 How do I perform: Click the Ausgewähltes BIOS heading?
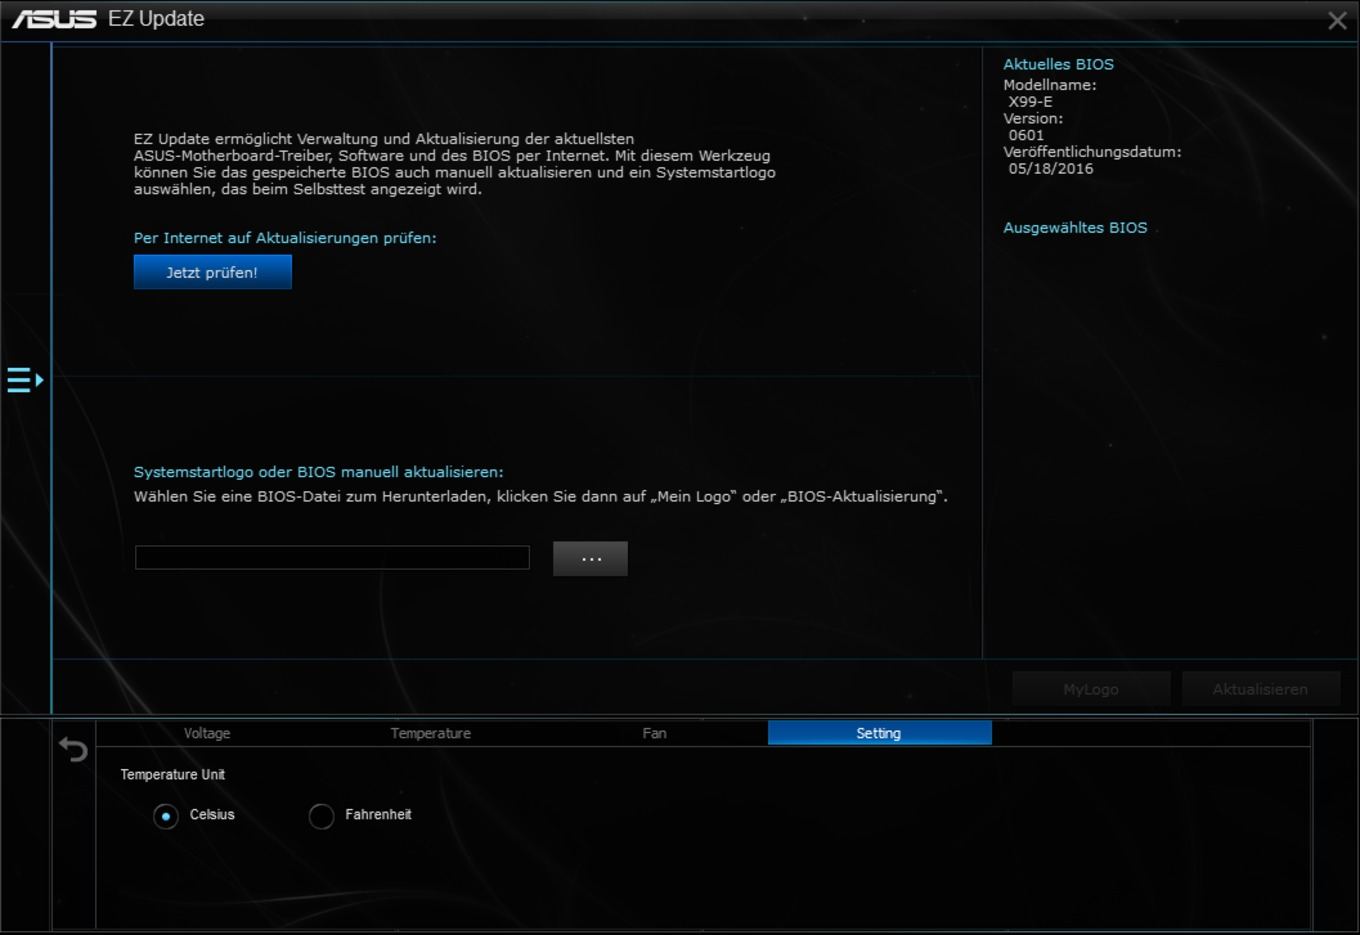coord(1075,228)
